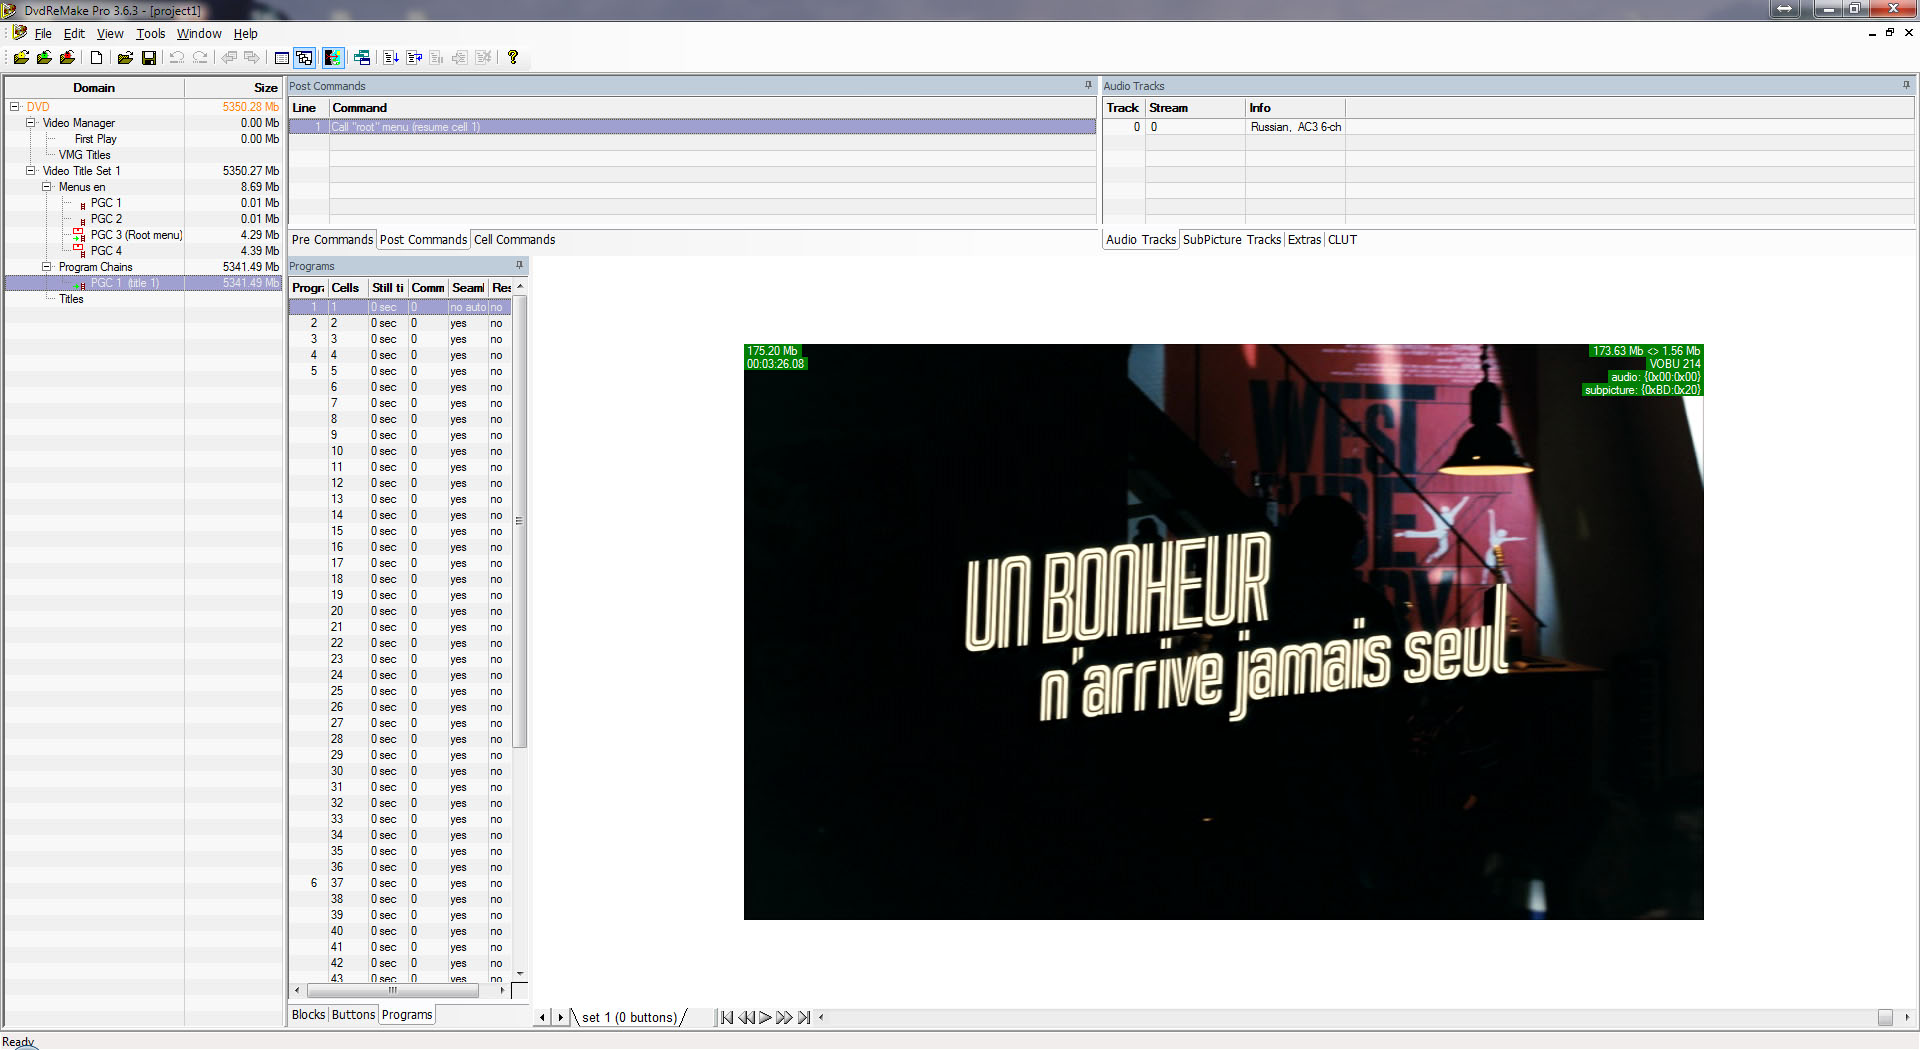Switch to the Cell Commands tab
This screenshot has width=1920, height=1050.
[514, 240]
